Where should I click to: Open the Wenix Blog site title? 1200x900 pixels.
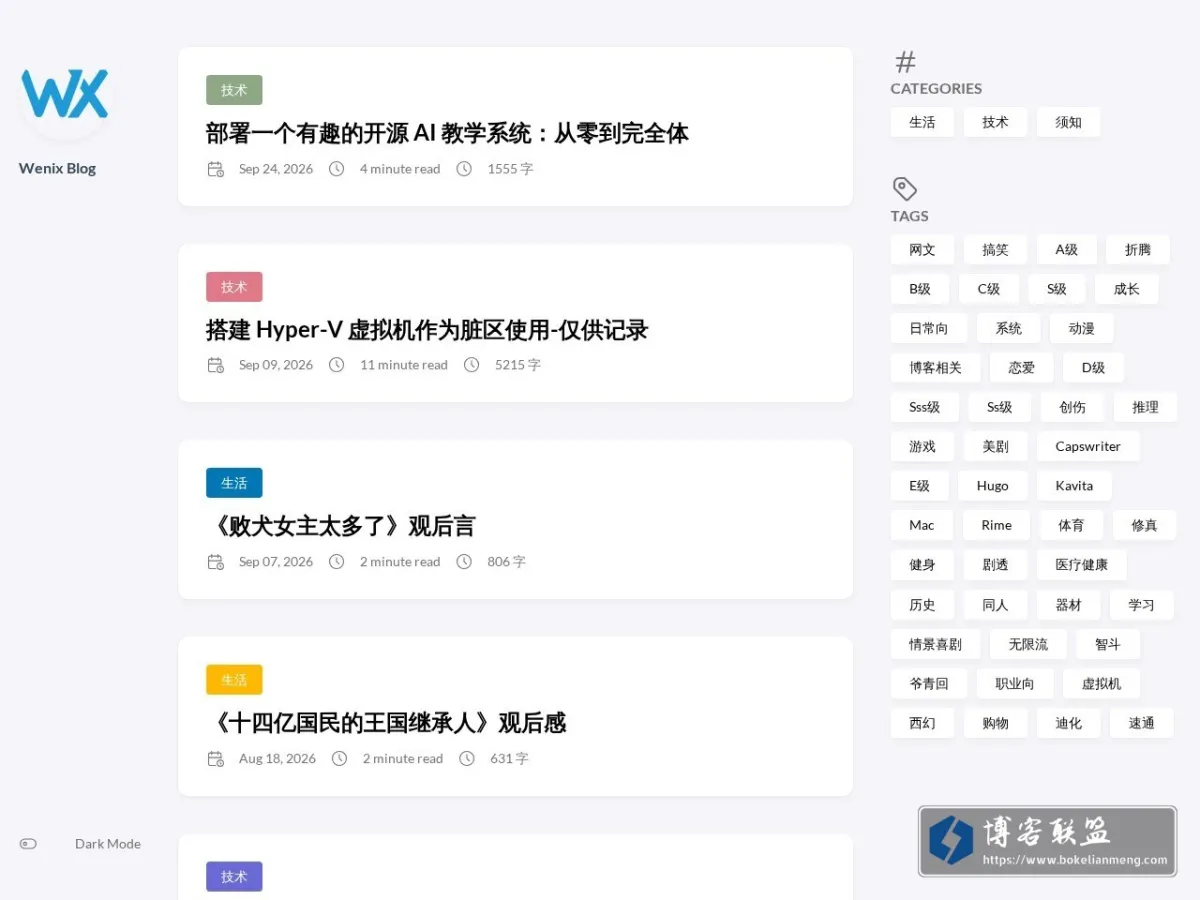coord(57,168)
